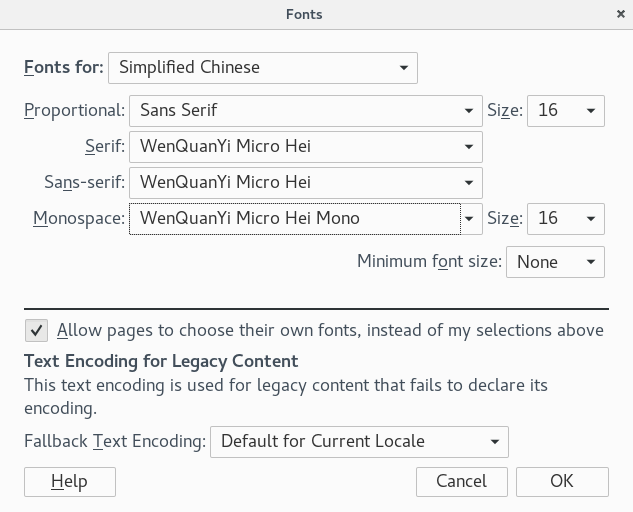Click the arrow on the Simplified Chinese selector
Image resolution: width=633 pixels, height=512 pixels.
403,68
